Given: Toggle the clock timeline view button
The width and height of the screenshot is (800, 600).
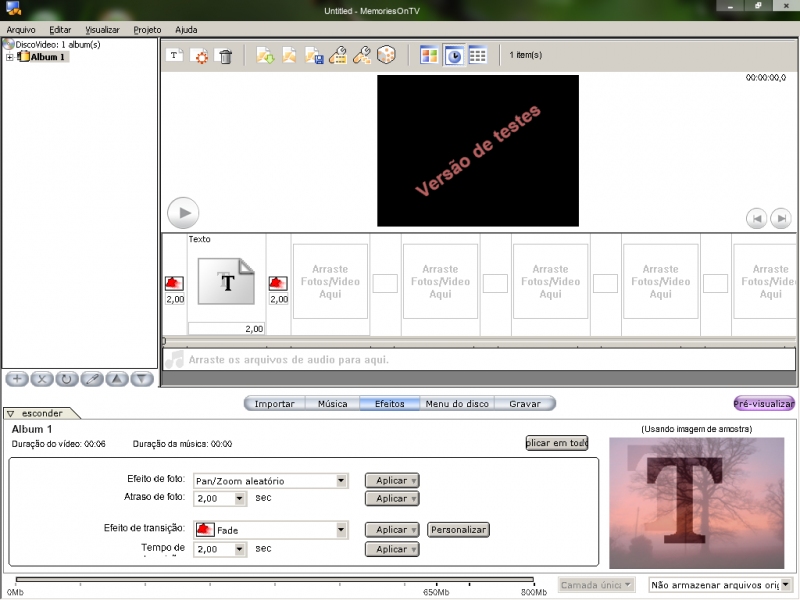Looking at the screenshot, I should pos(453,56).
